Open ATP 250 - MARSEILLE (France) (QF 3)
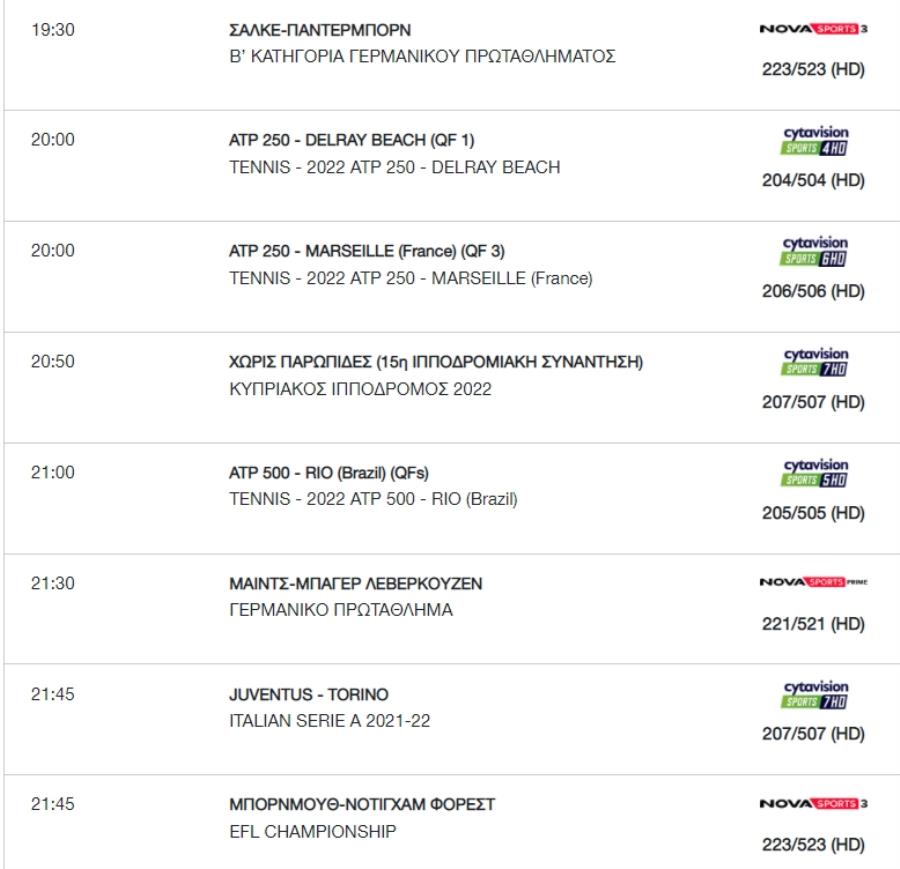 click(367, 251)
